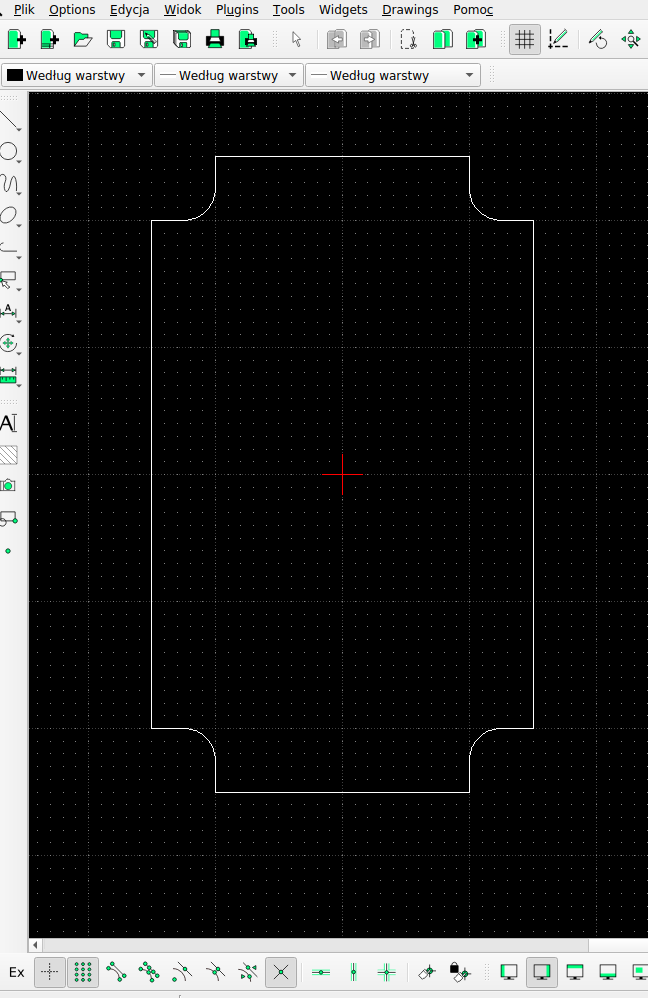
Task: Open the Widok menu
Action: (183, 10)
